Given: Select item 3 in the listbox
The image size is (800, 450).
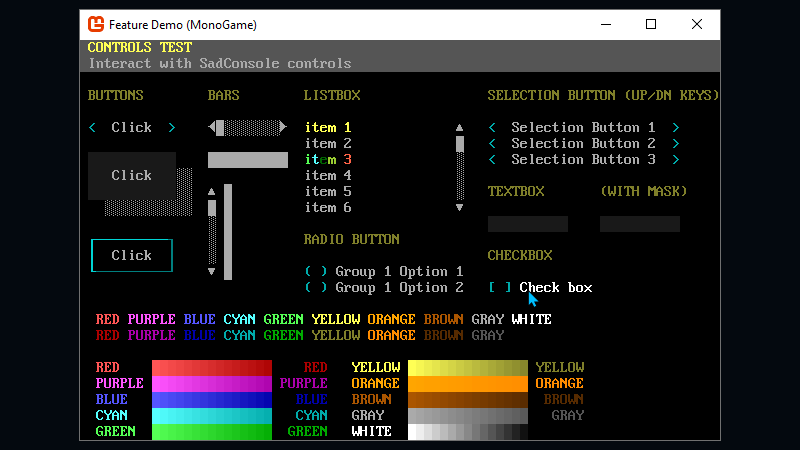Looking at the screenshot, I should [x=328, y=160].
